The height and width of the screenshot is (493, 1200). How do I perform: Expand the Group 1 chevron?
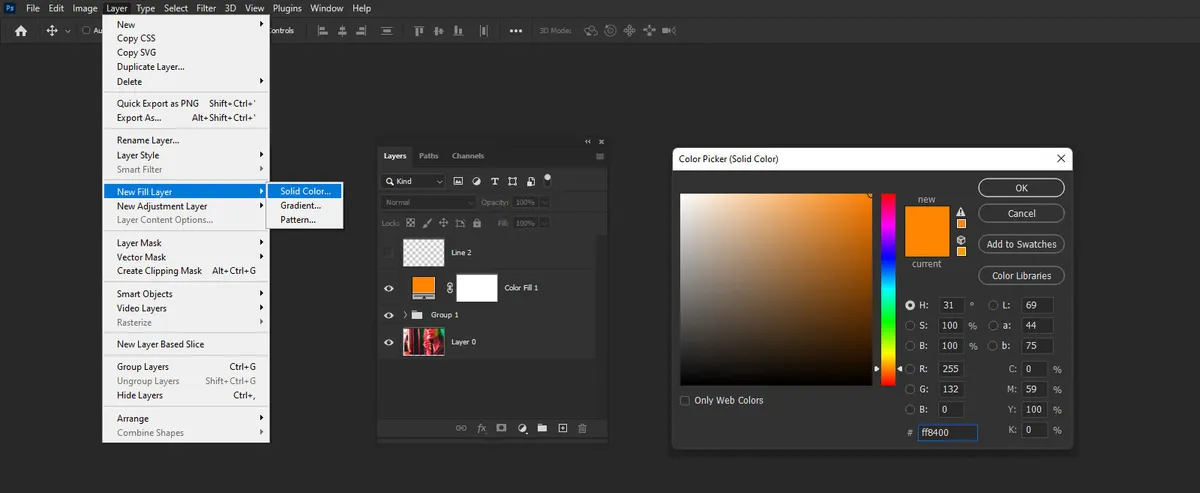point(404,315)
